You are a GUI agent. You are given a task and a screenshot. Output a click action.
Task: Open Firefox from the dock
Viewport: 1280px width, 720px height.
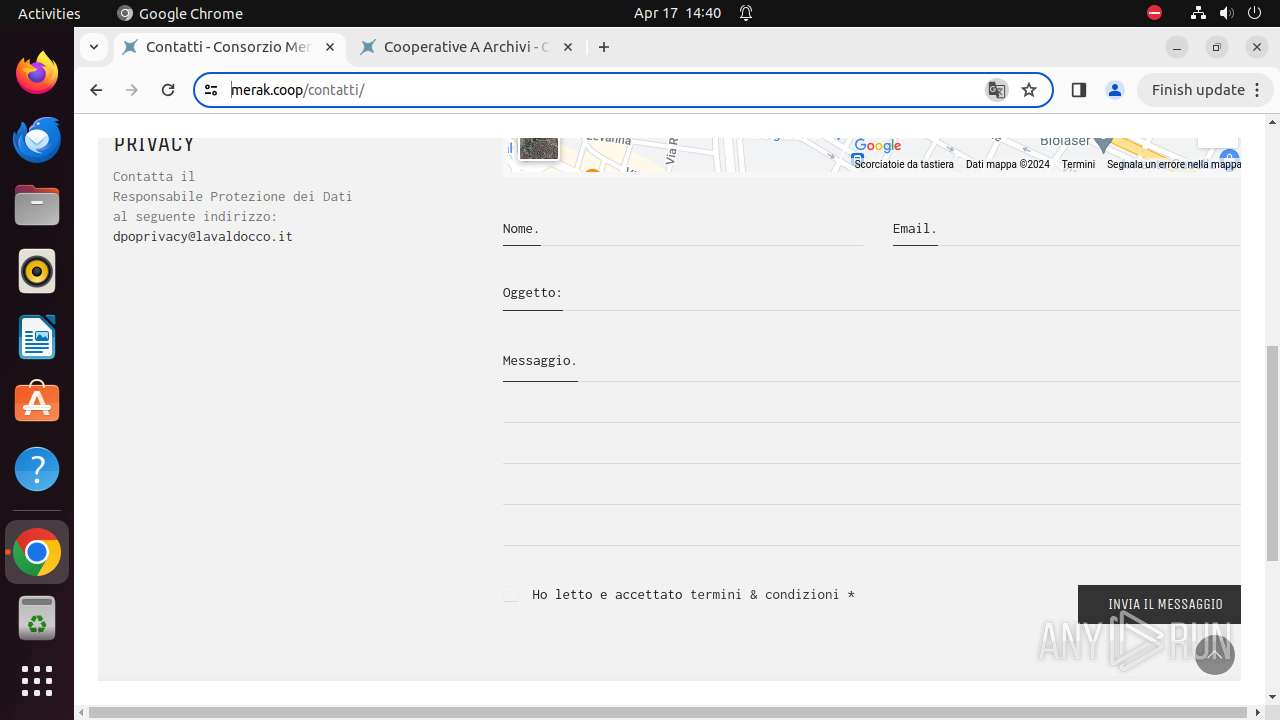37,73
